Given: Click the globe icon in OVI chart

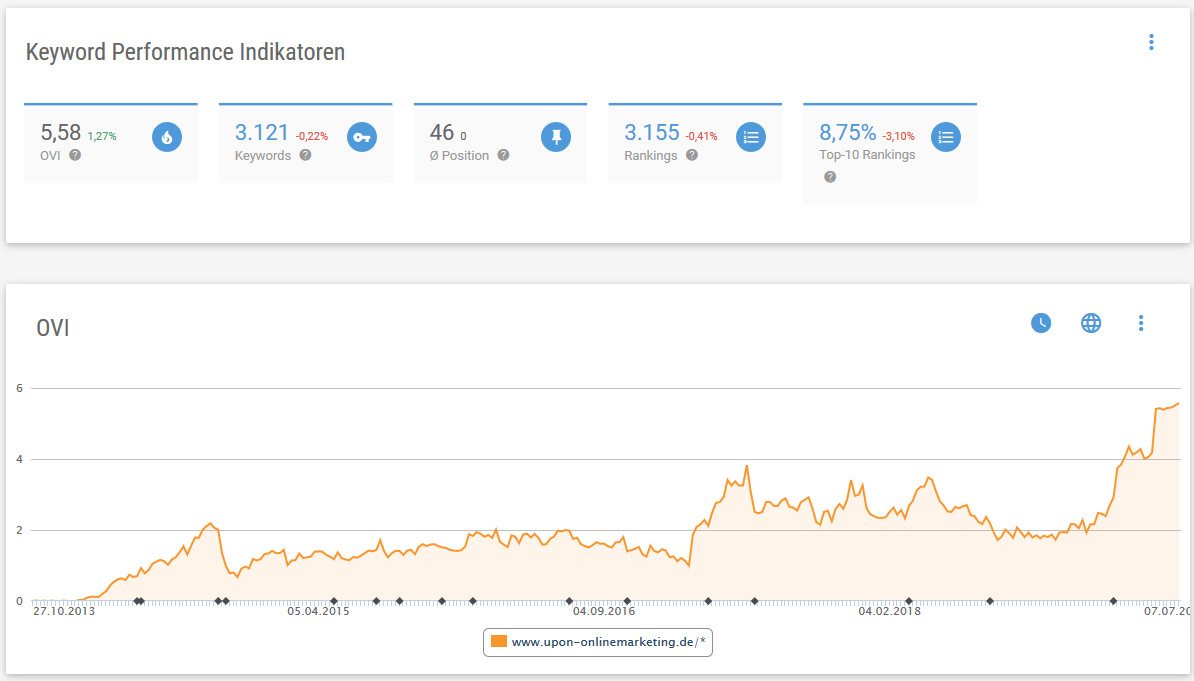Looking at the screenshot, I should pyautogui.click(x=1091, y=323).
